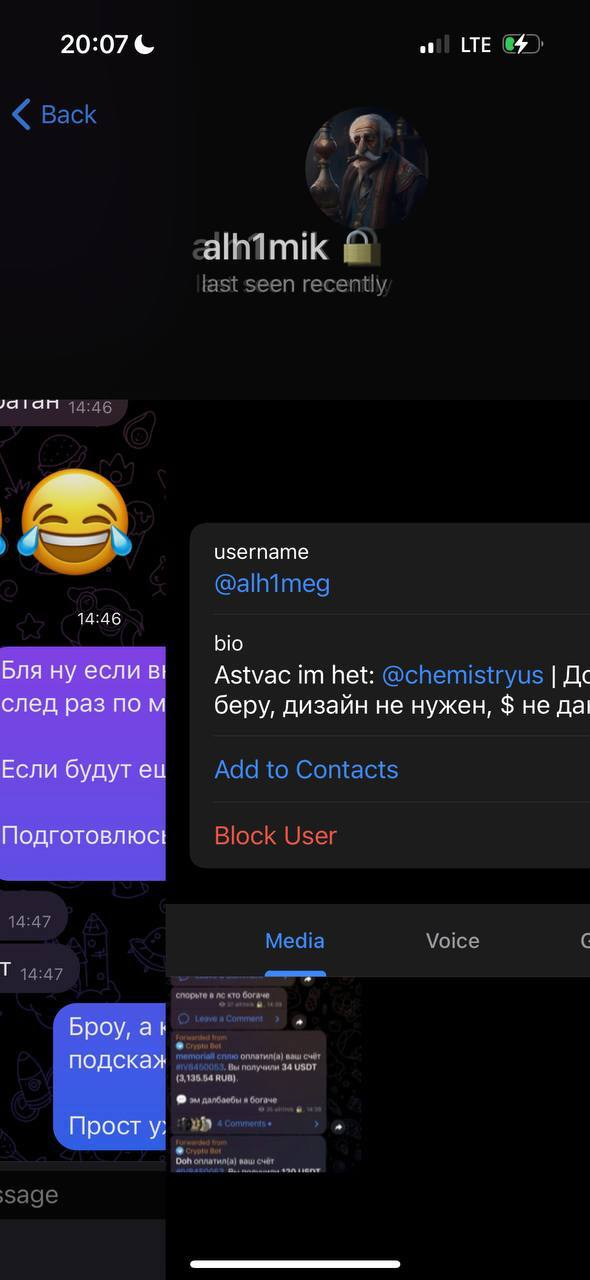The width and height of the screenshot is (590, 1280).
Task: Select the Add to Contacts option
Action: 306,769
